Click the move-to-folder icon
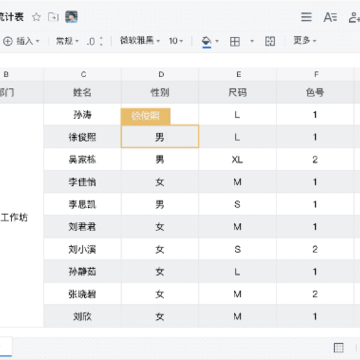The height and width of the screenshot is (360, 360). coord(53,17)
